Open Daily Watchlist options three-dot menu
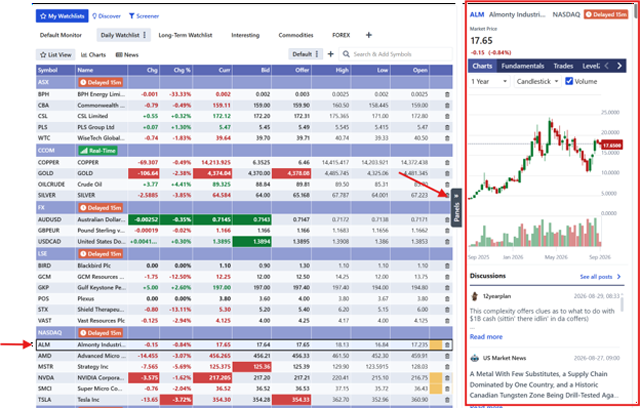The height and width of the screenshot is (408, 640). pos(144,35)
